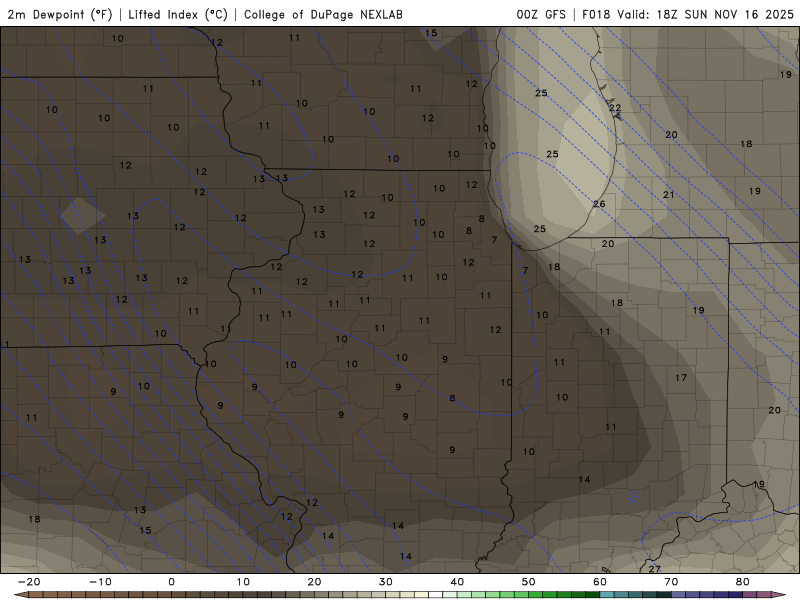800x600 pixels.
Task: Click the left arrow end of color bar
Action: (21, 594)
